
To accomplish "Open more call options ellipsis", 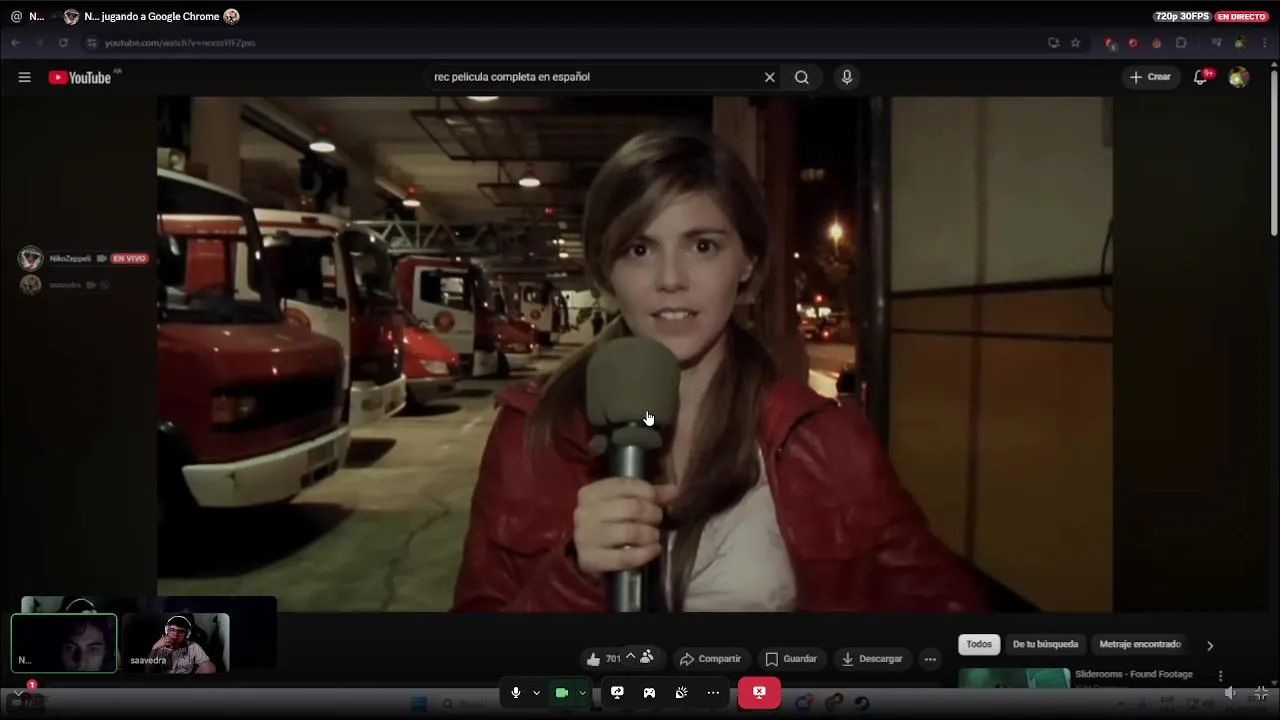I will 713,692.
